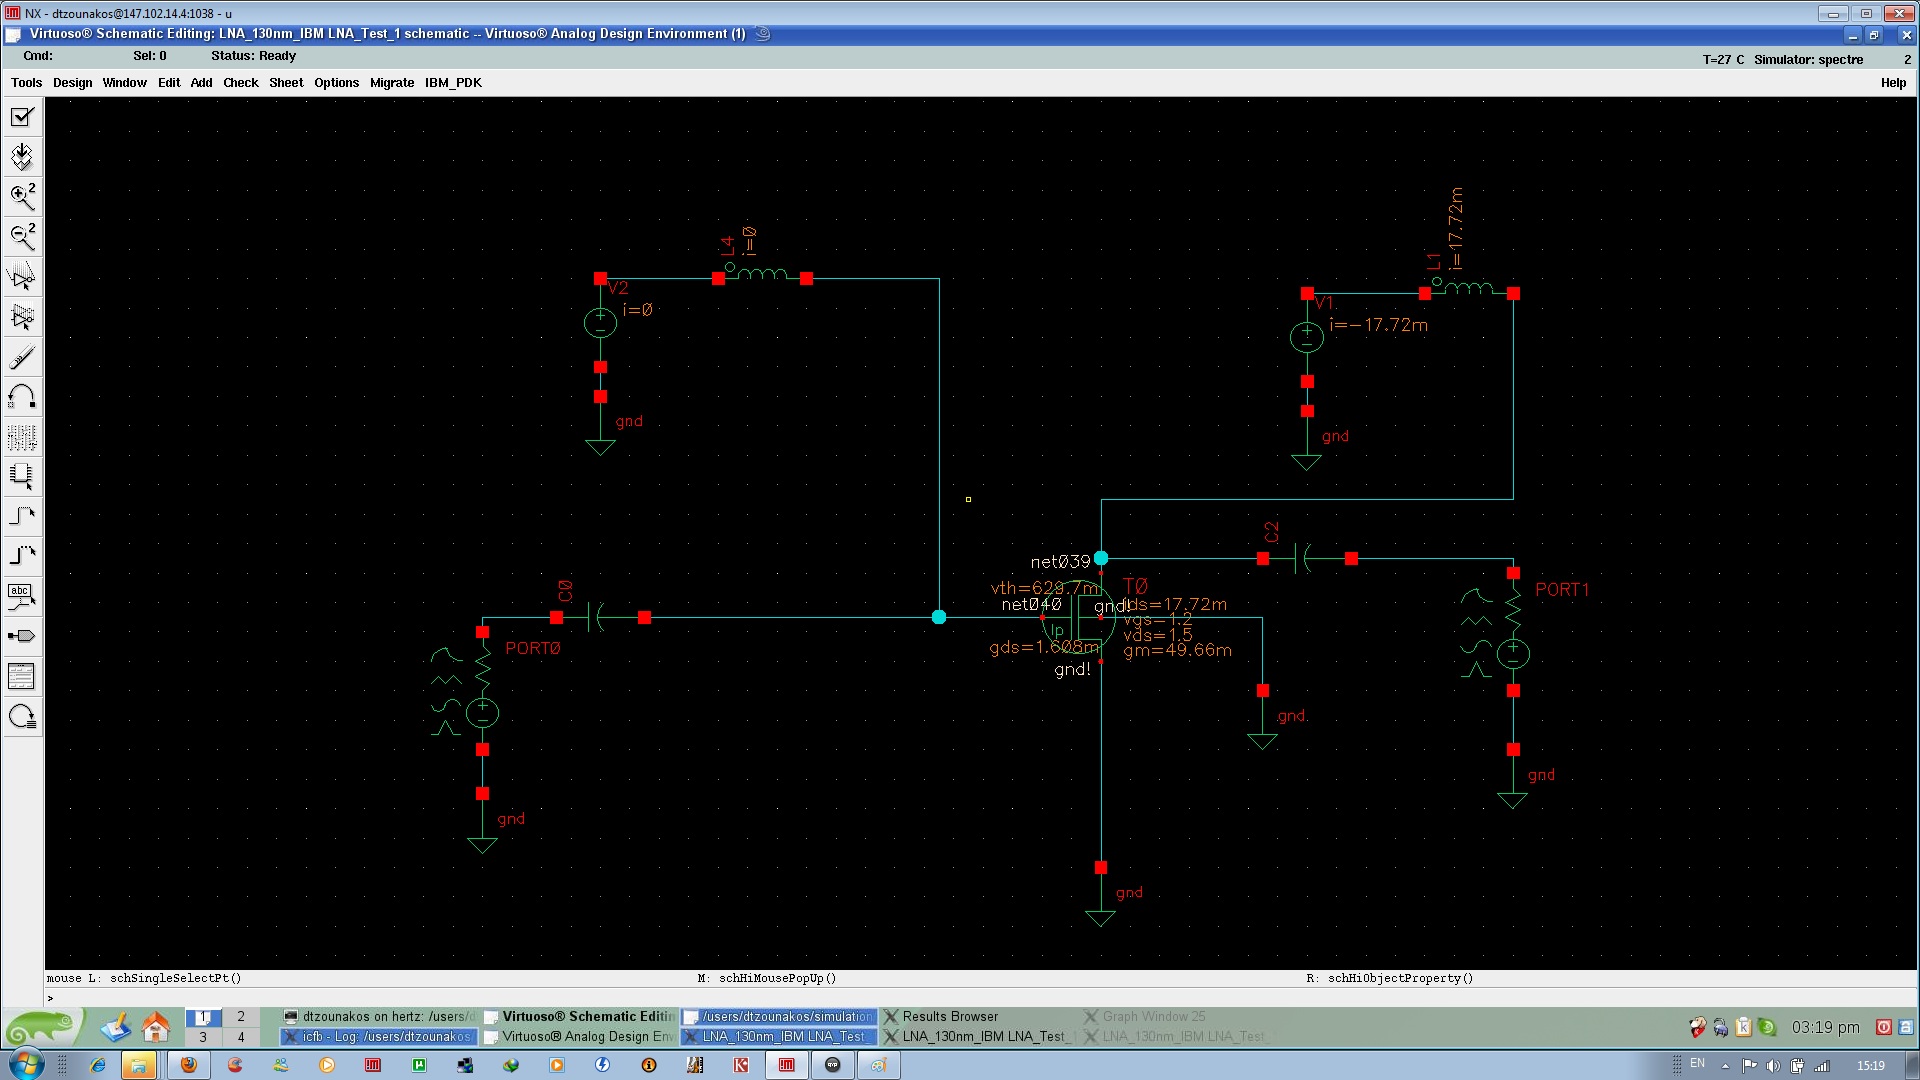Screen dimensions: 1920x1080
Task: Open the Help menu
Action: click(x=1892, y=83)
